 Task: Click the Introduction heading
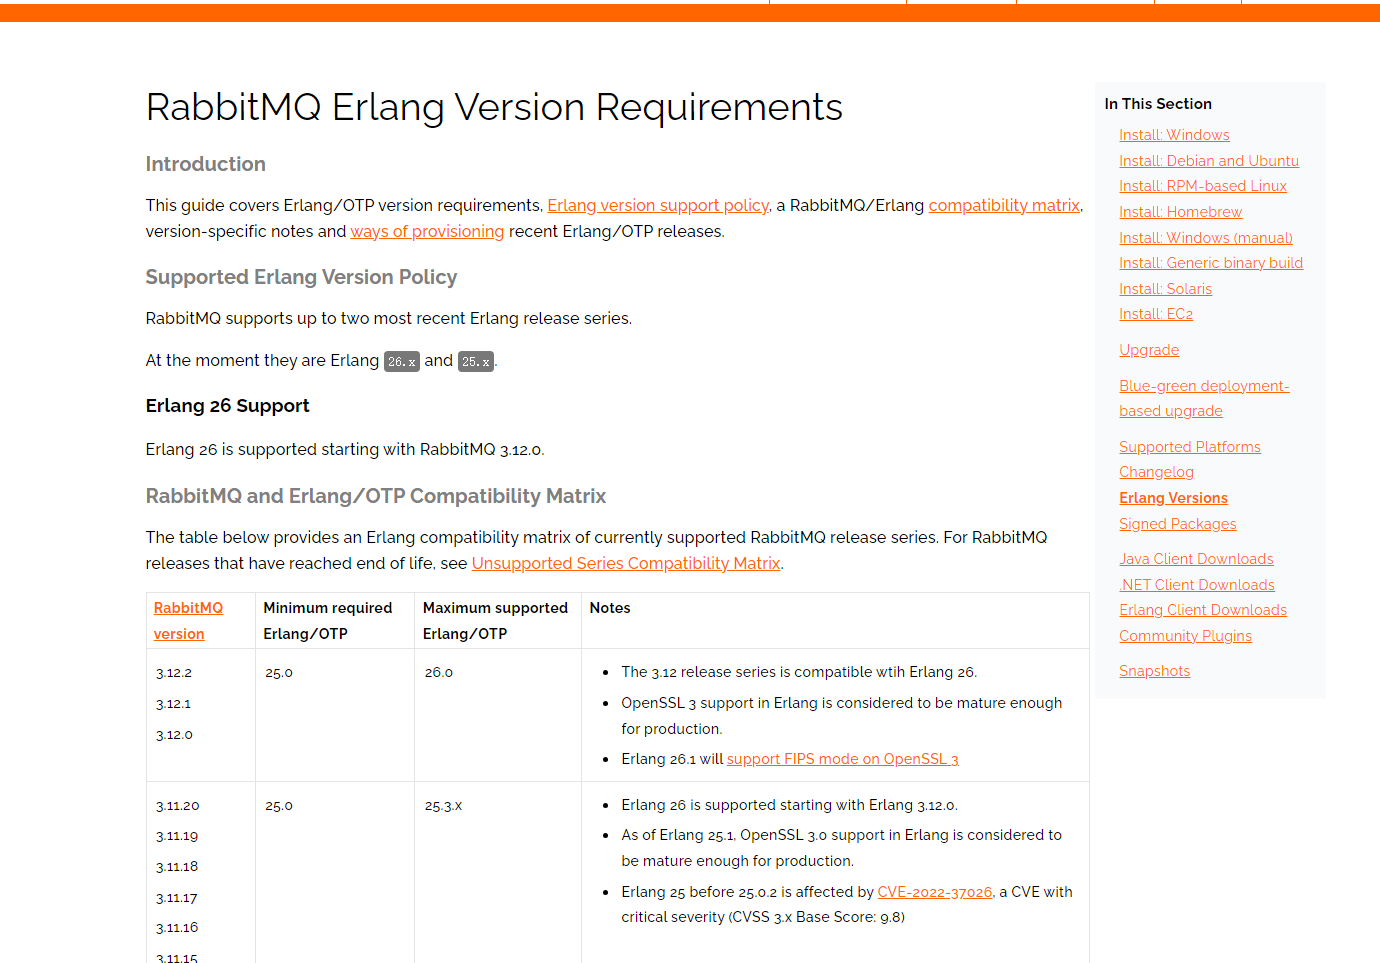(x=205, y=164)
